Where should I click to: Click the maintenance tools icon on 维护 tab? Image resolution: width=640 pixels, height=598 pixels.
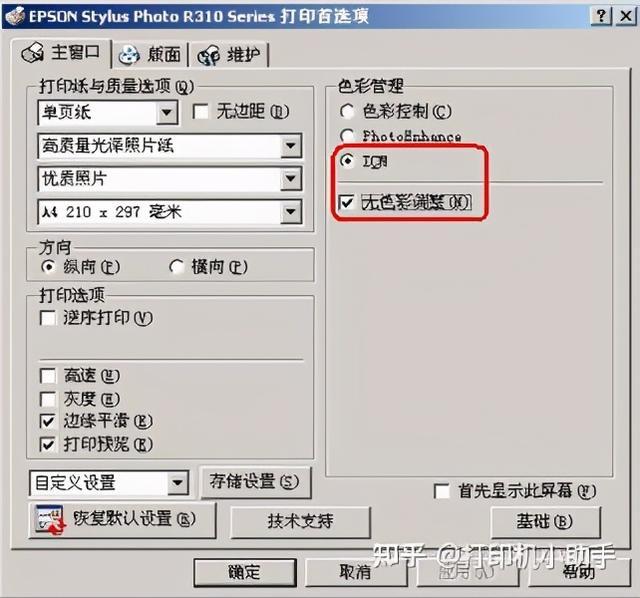[209, 56]
